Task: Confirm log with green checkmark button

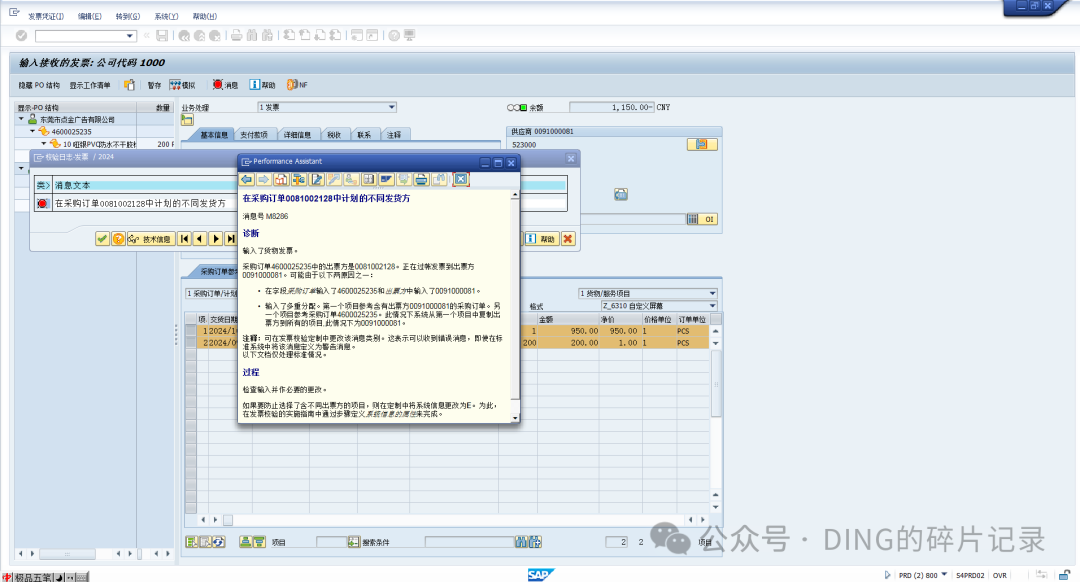Action: point(102,239)
